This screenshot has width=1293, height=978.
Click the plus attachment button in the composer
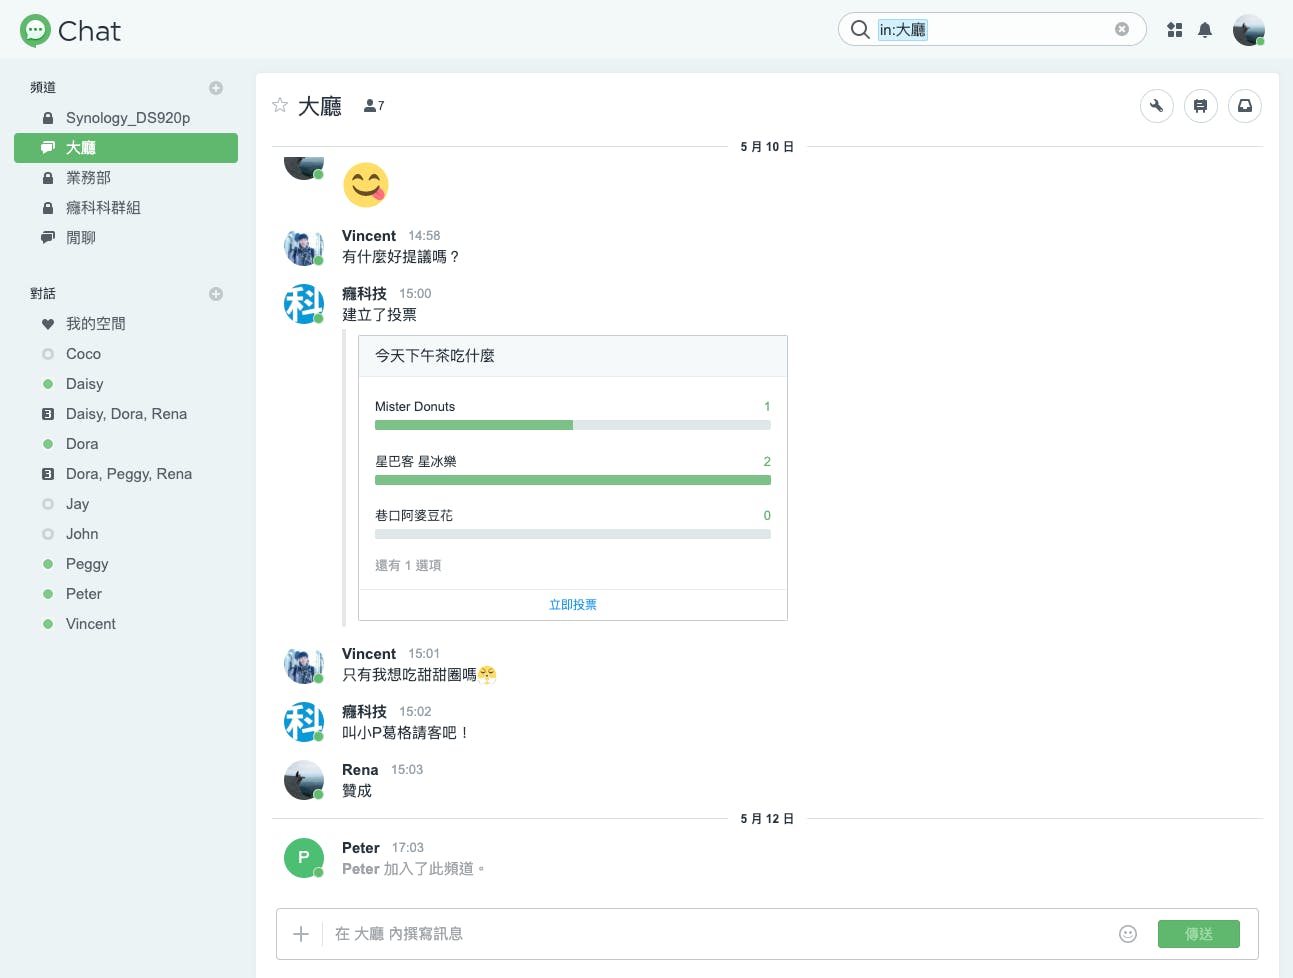[301, 934]
